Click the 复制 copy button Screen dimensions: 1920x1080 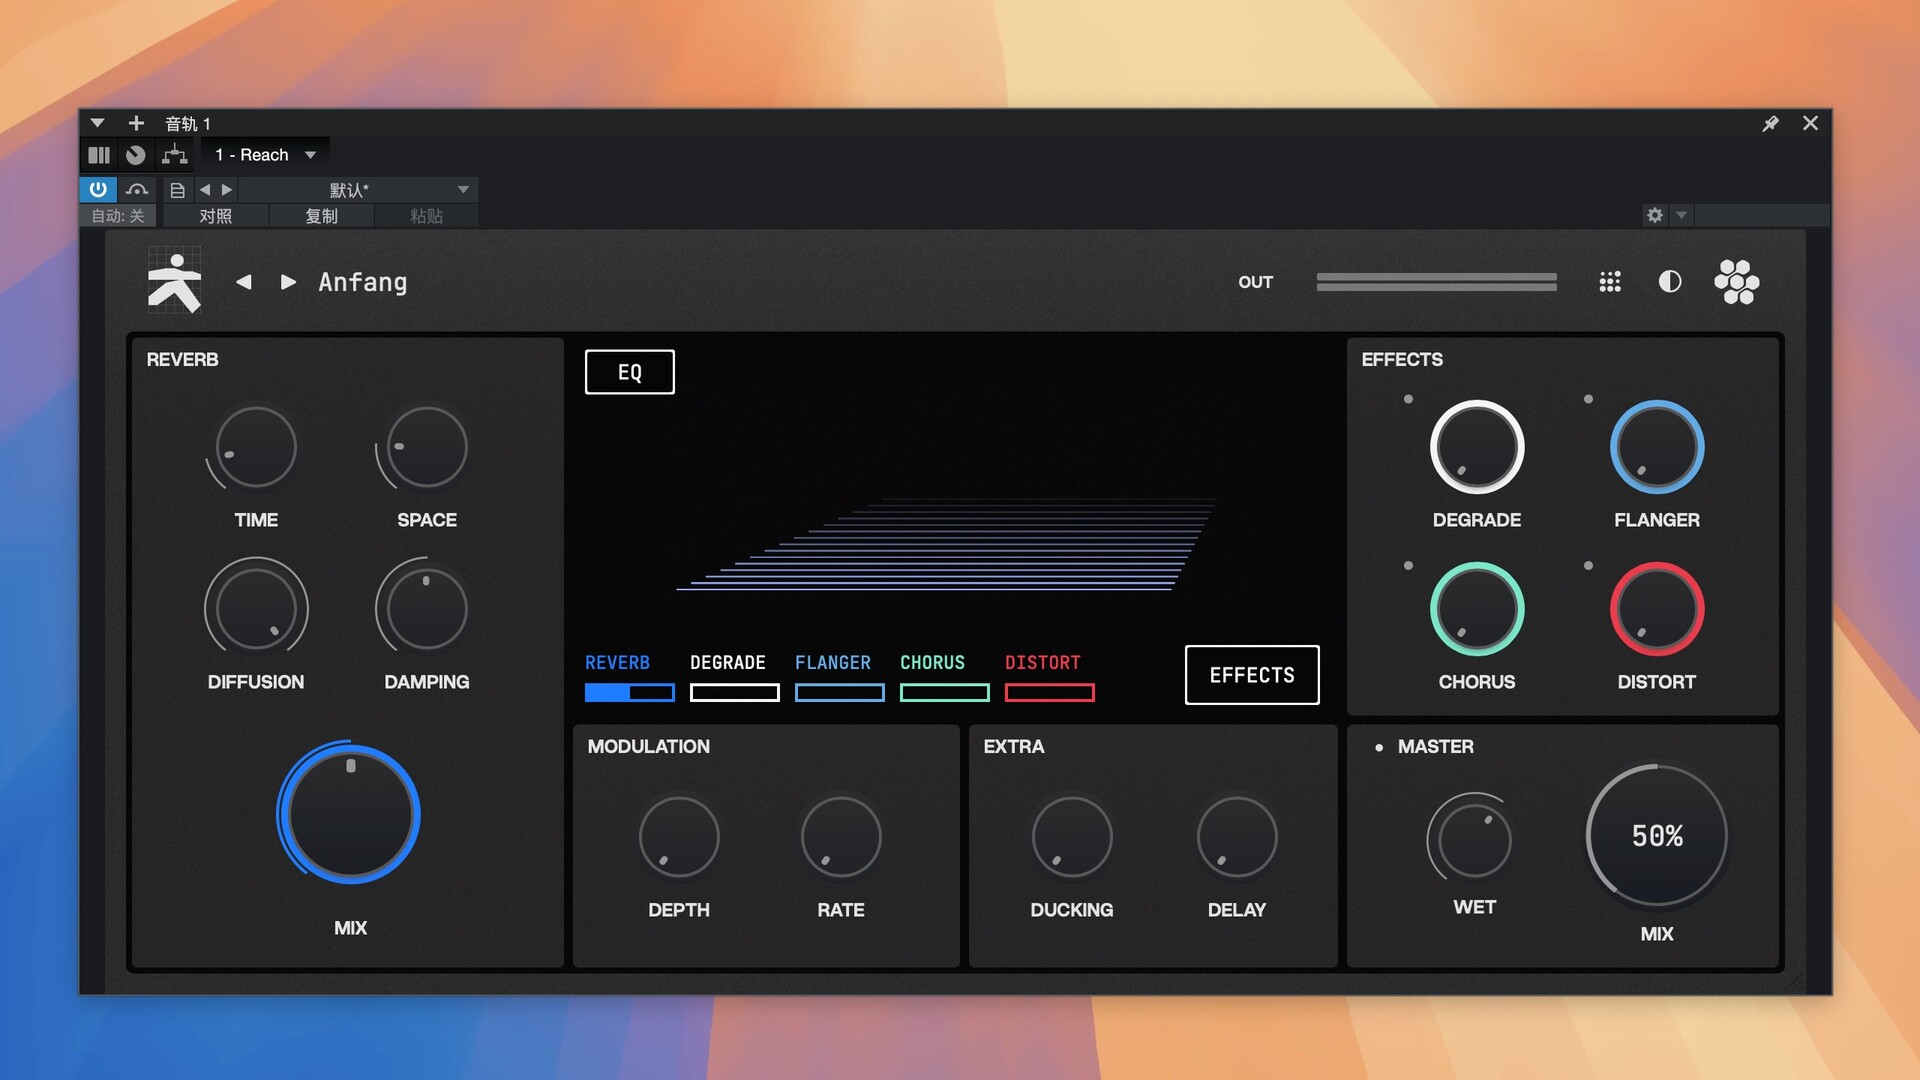[321, 216]
